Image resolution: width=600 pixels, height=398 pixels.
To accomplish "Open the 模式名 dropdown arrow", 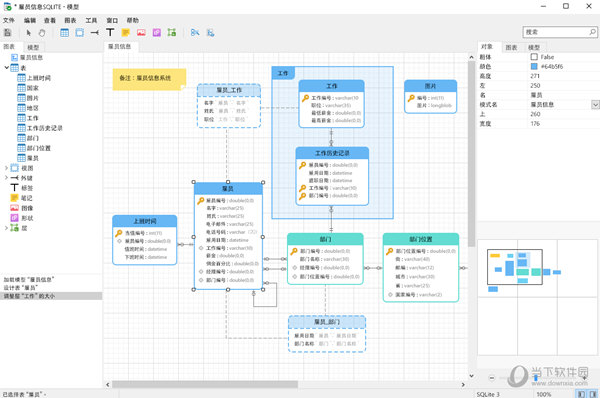I will click(595, 104).
